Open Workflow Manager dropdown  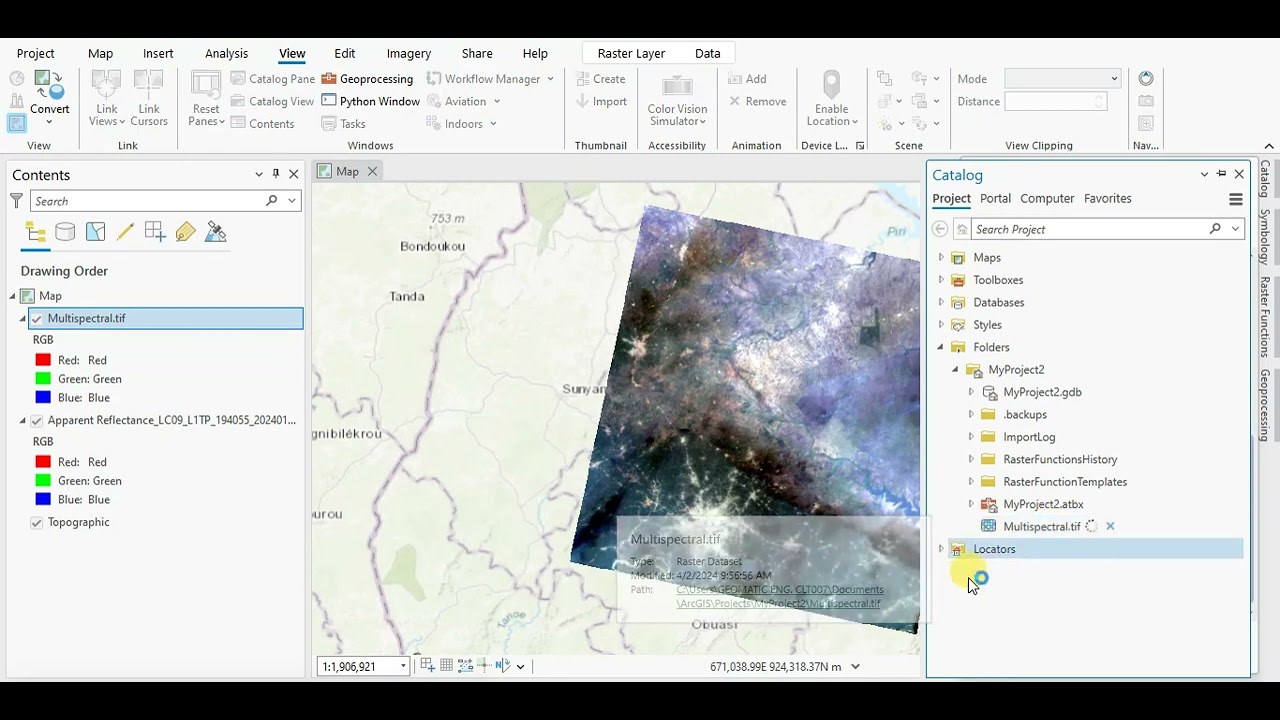point(550,79)
